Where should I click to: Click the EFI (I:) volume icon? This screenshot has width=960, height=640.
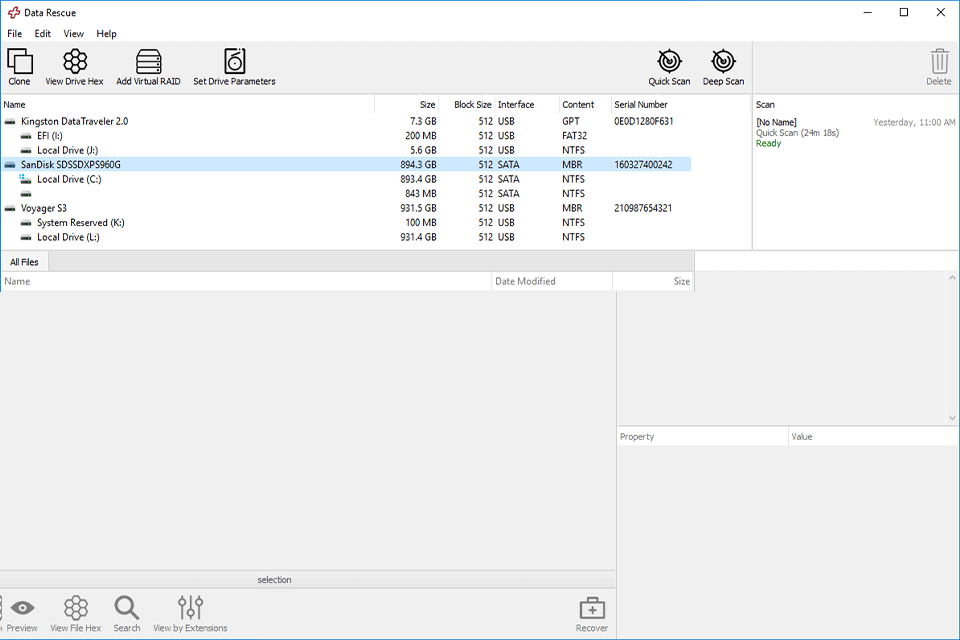[x=26, y=136]
